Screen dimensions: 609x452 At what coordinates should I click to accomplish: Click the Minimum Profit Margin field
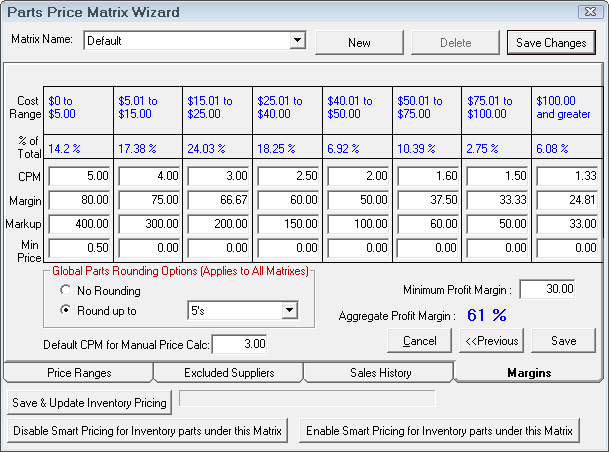click(x=548, y=289)
